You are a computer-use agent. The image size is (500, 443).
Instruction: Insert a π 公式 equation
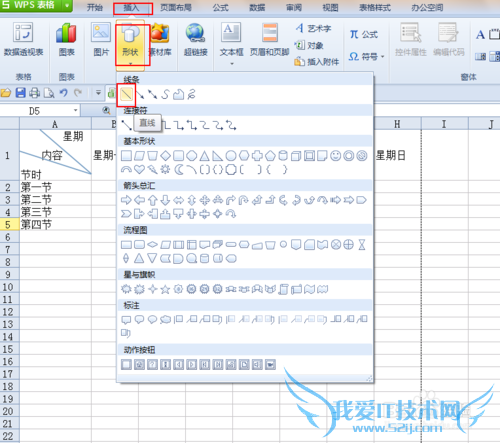[364, 34]
